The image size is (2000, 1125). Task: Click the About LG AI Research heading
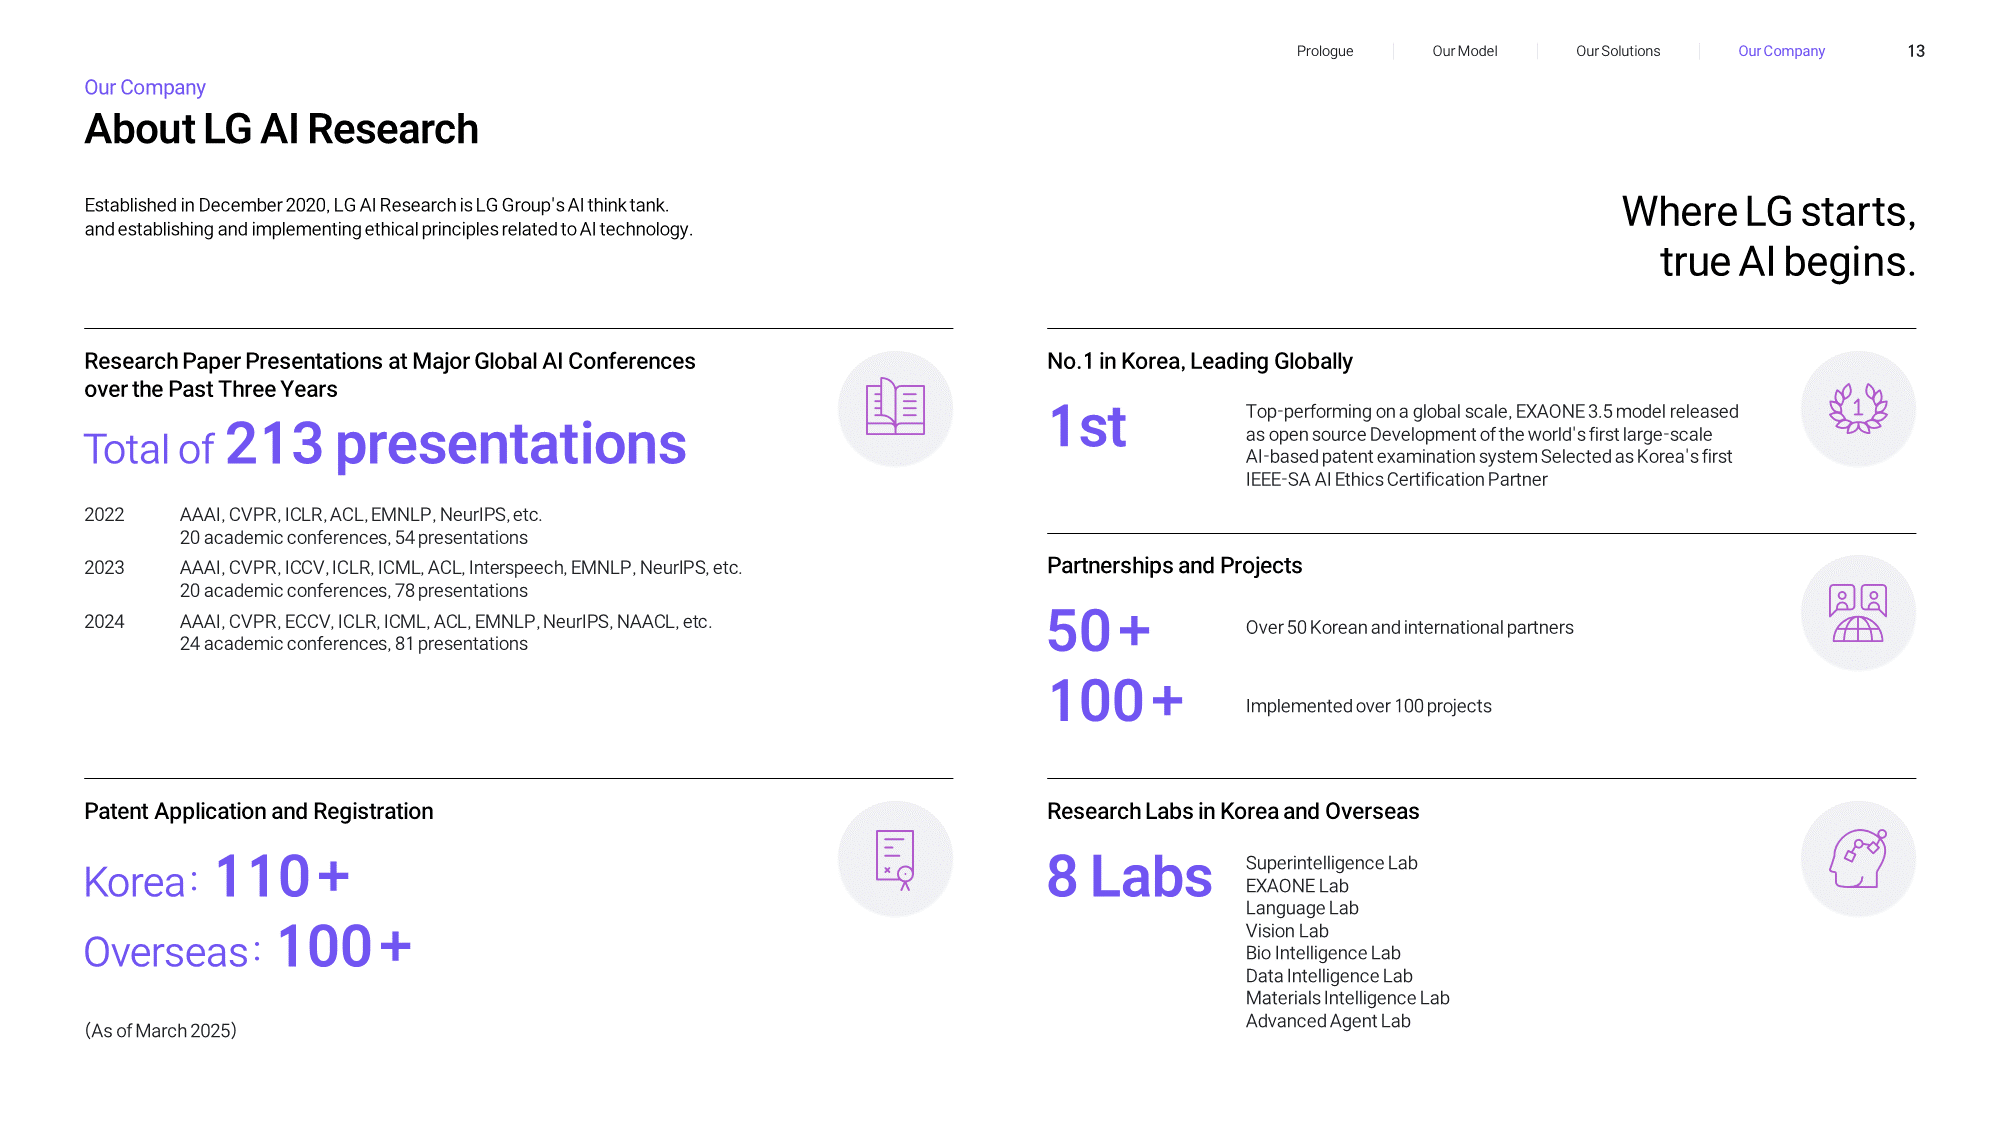click(x=281, y=129)
